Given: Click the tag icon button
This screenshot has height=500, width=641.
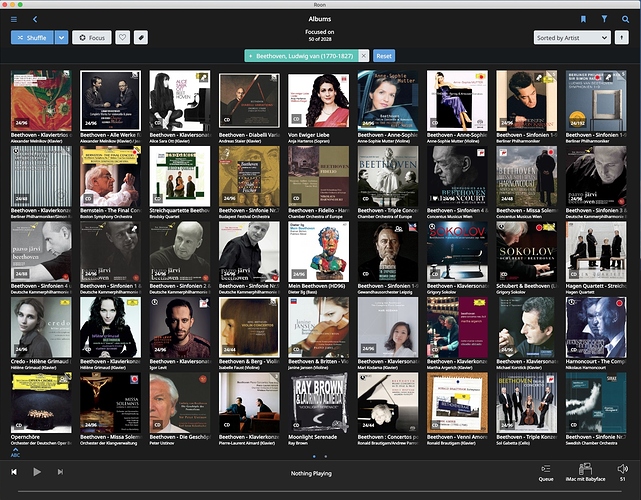Looking at the screenshot, I should (141, 38).
